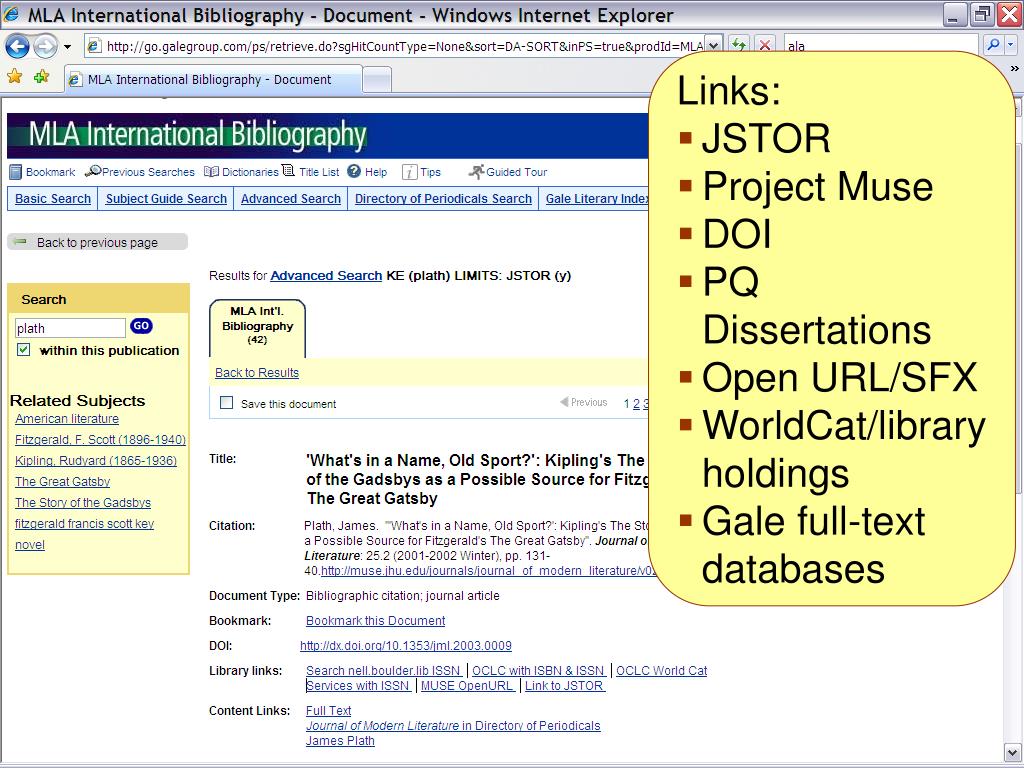Open The Story of the Gadsbys link

click(82, 502)
